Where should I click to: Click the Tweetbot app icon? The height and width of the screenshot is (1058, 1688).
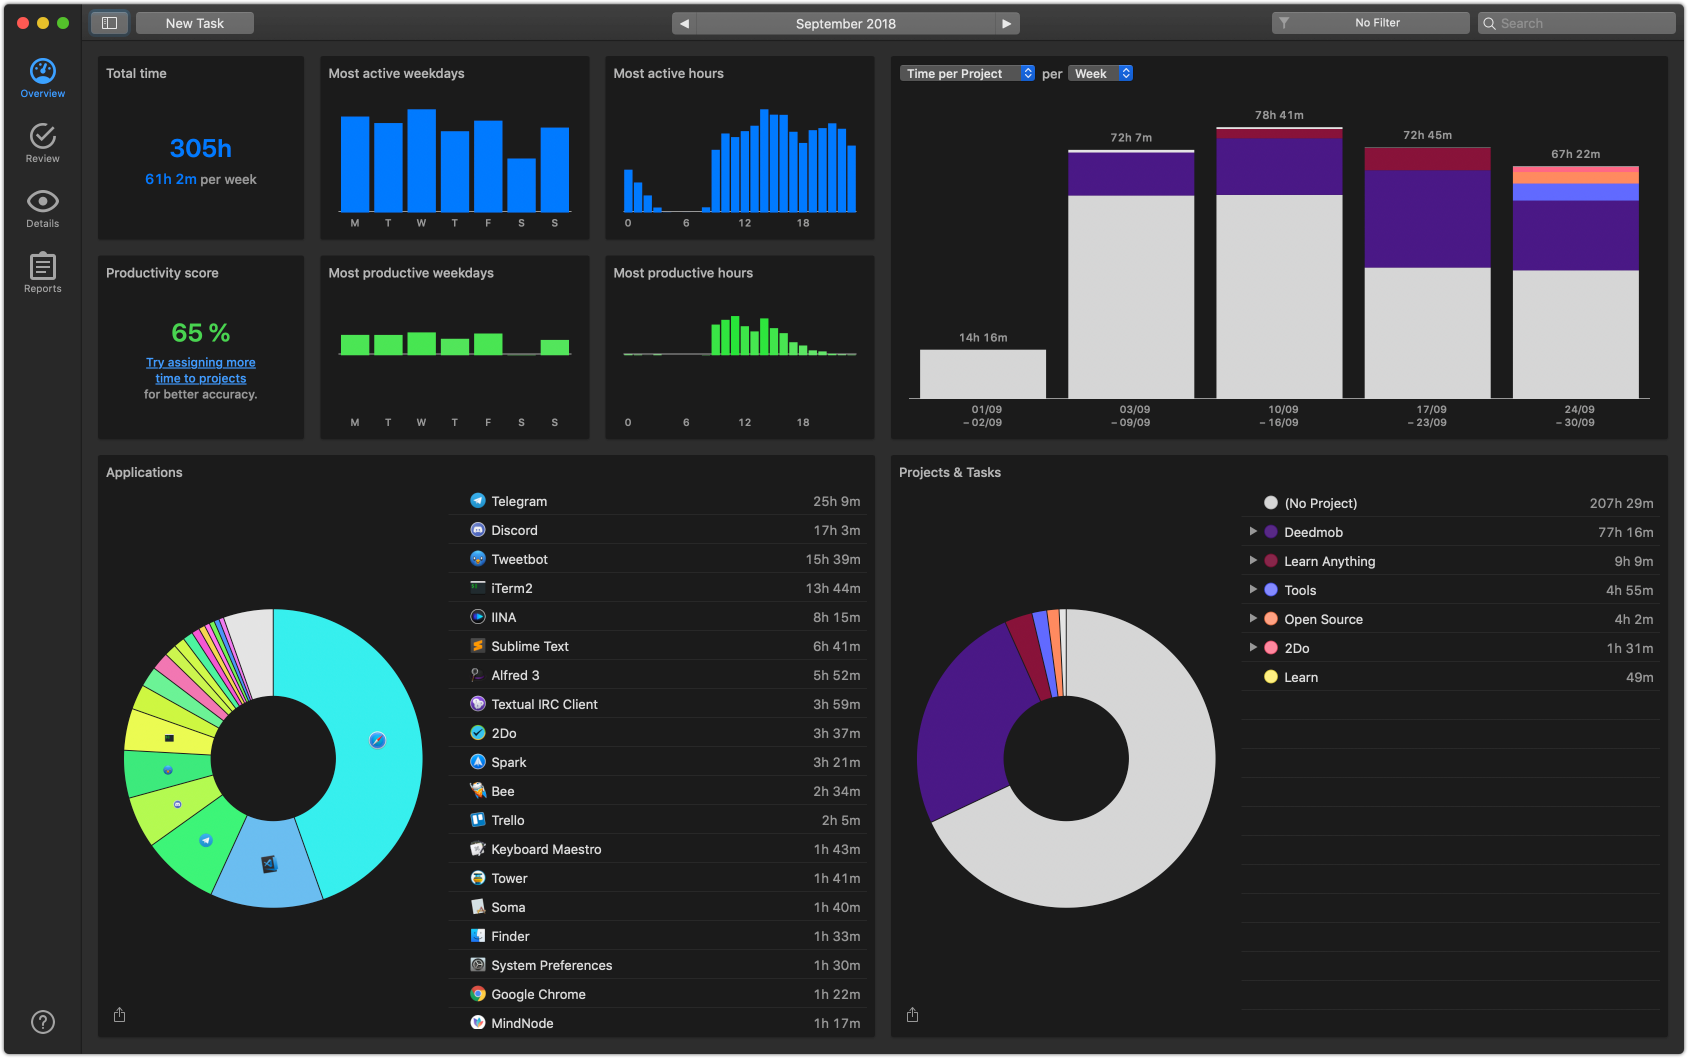[478, 559]
